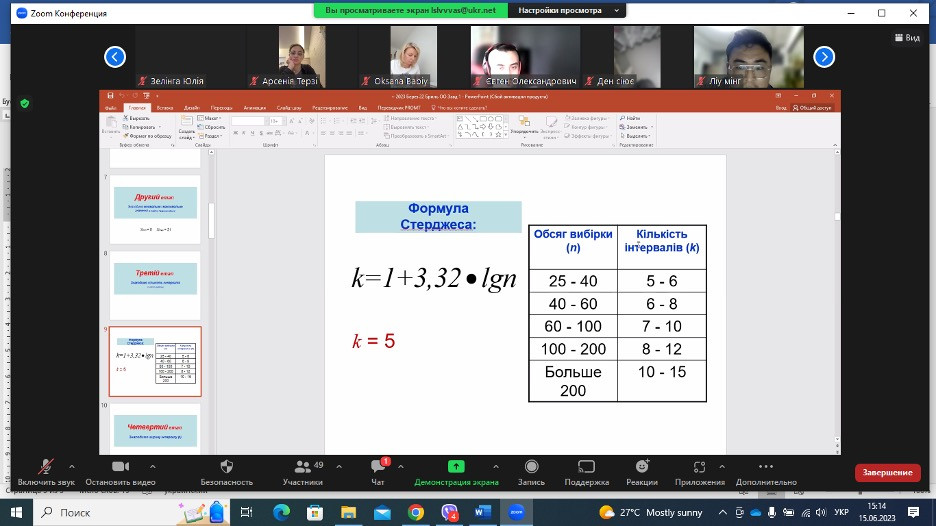Click the Формула Стерджеса title box
Screen dimensions: 936x526
click(x=438, y=216)
